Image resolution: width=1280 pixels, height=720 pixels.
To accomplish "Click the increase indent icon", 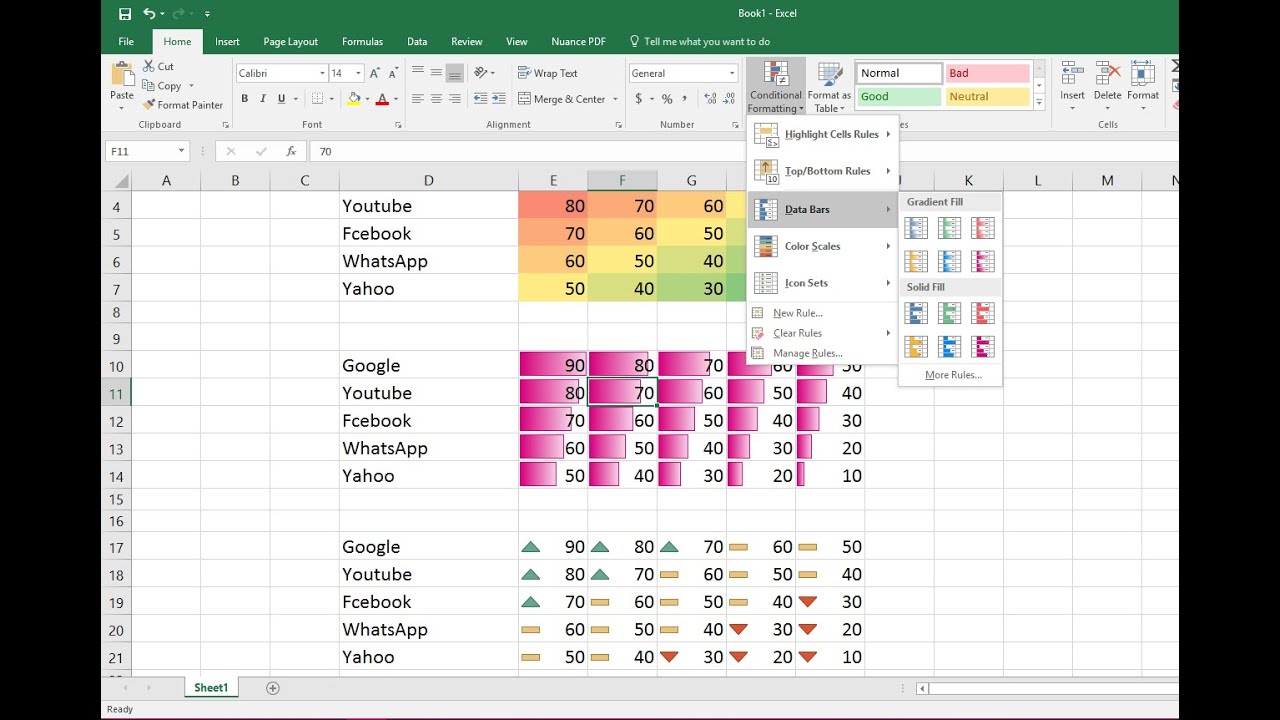I will [x=498, y=99].
